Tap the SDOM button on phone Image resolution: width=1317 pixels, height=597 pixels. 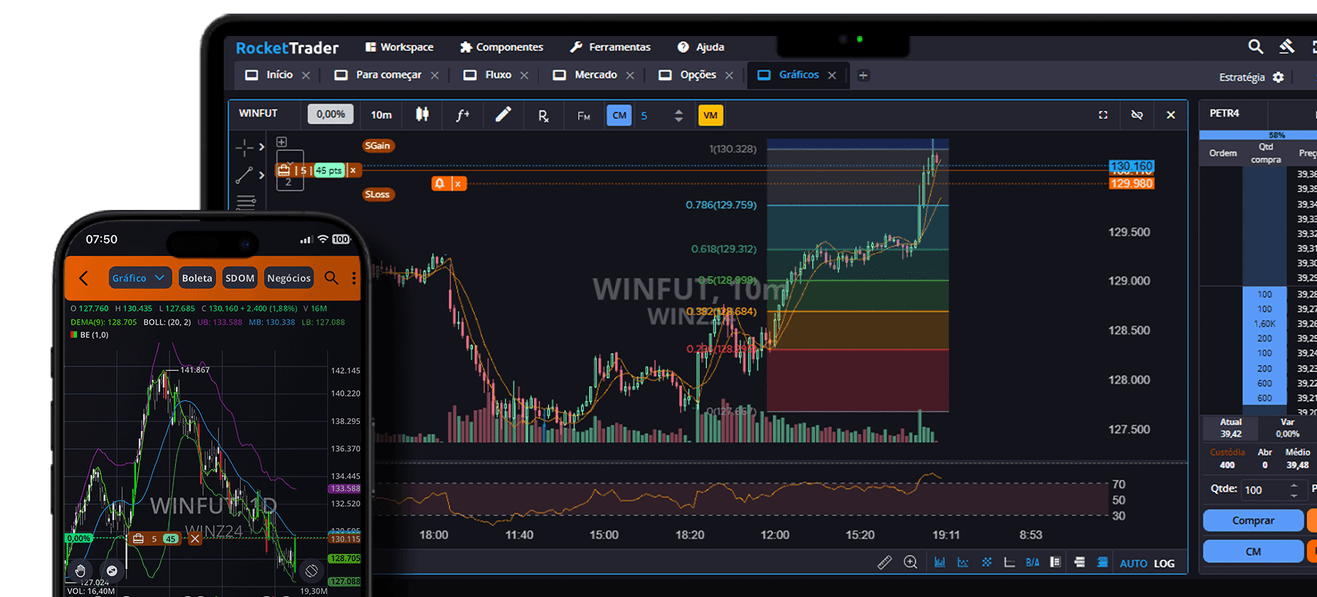pyautogui.click(x=240, y=278)
